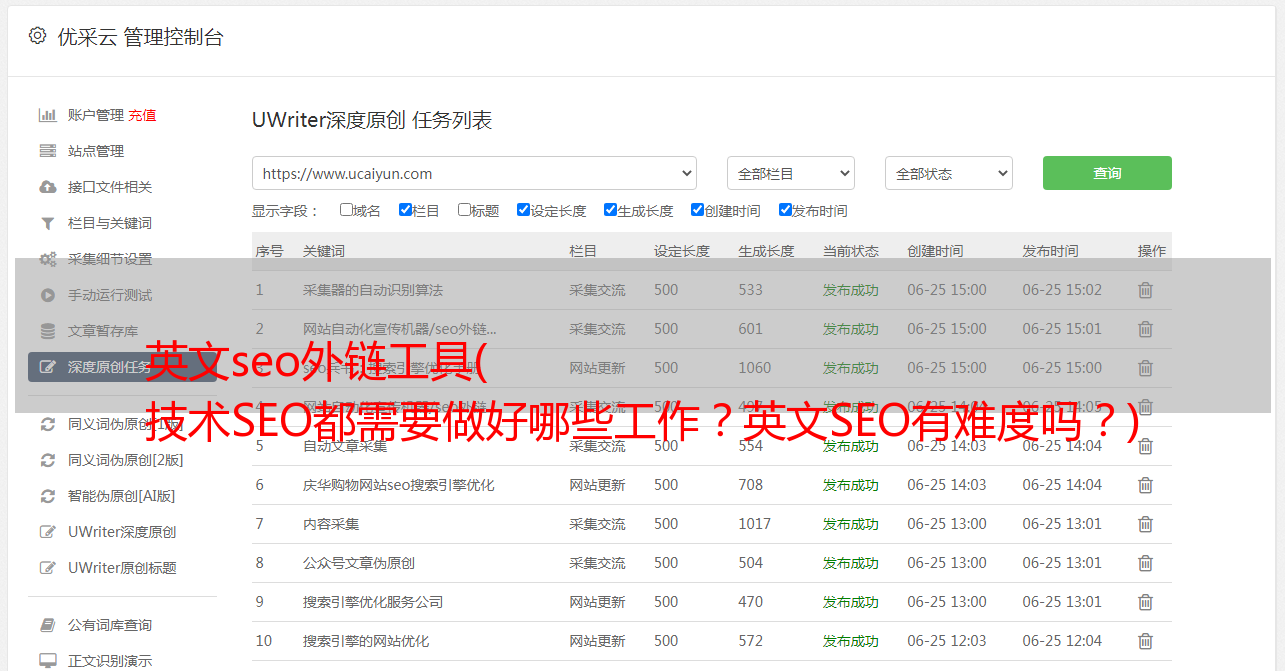The width and height of the screenshot is (1285, 671).
Task: Click the UWriter原创标题 edit icon
Action: (x=47, y=568)
